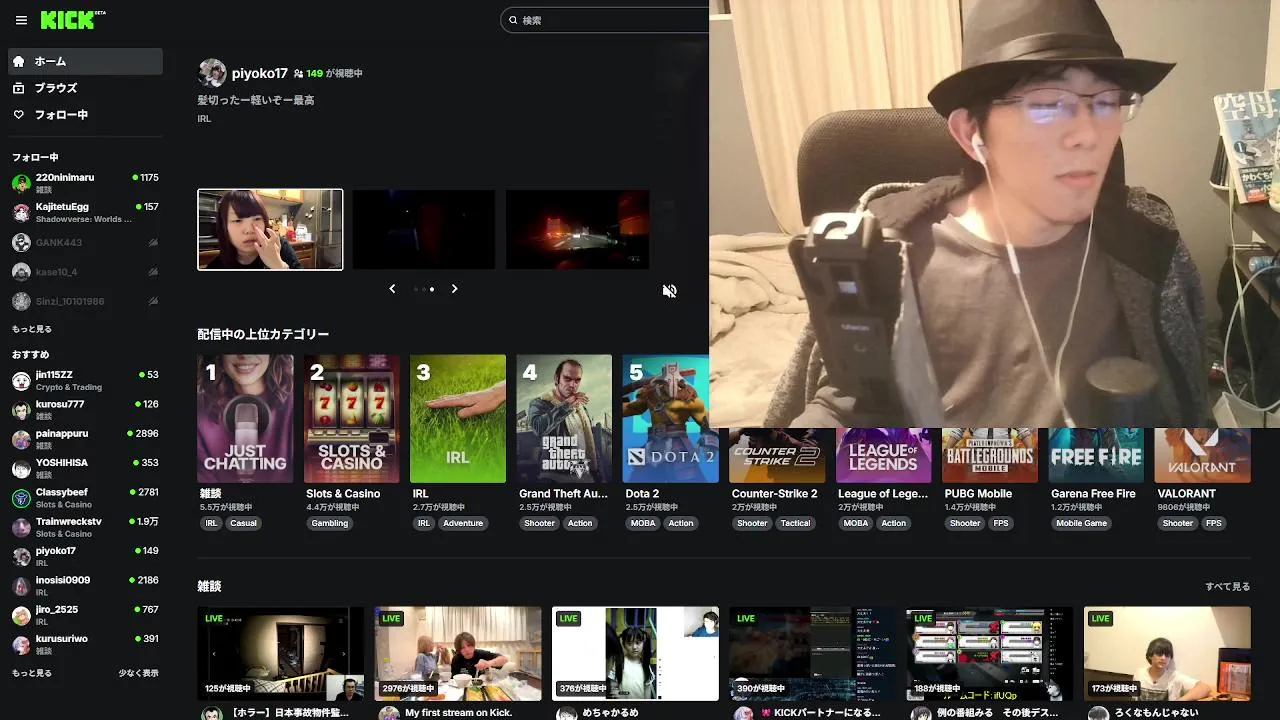
Task: Open Counter-Strike 2 category link
Action: tap(774, 494)
